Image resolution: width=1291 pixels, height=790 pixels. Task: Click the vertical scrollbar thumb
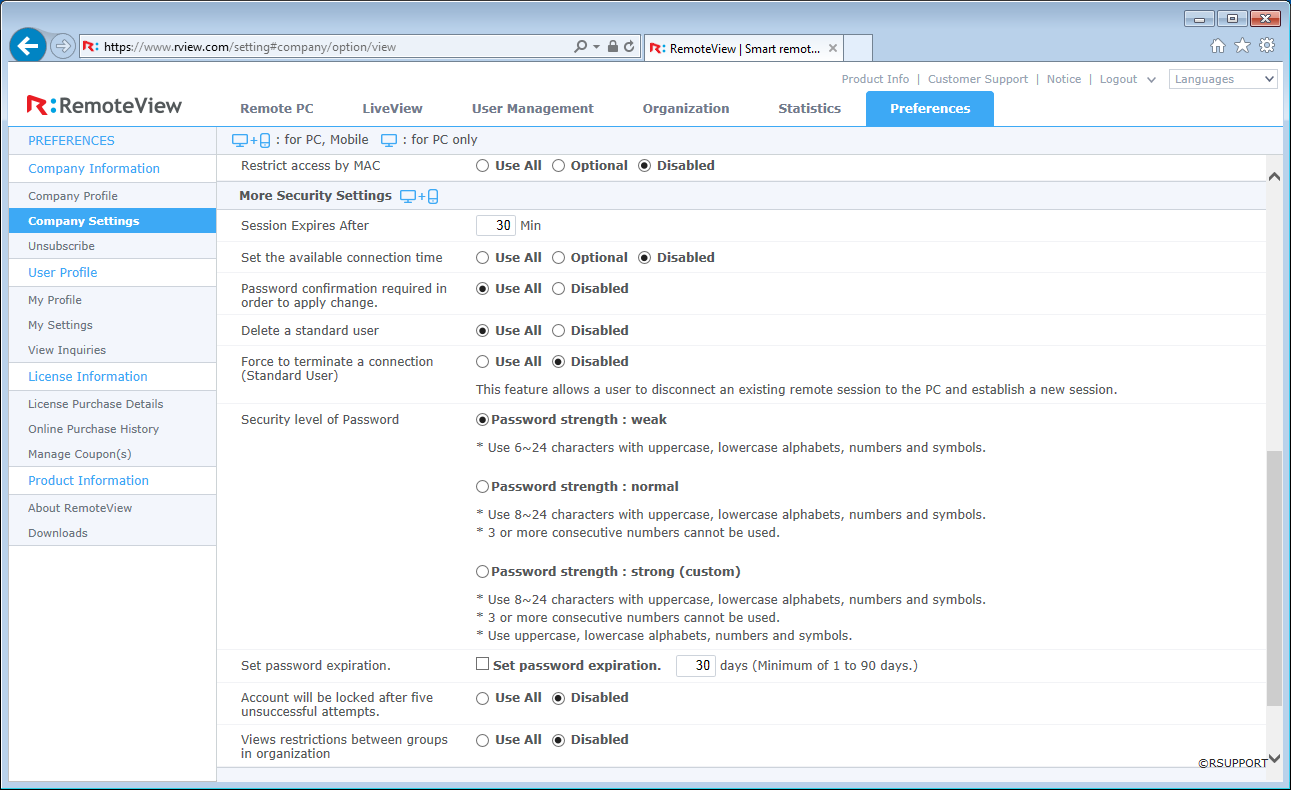[x=1274, y=578]
